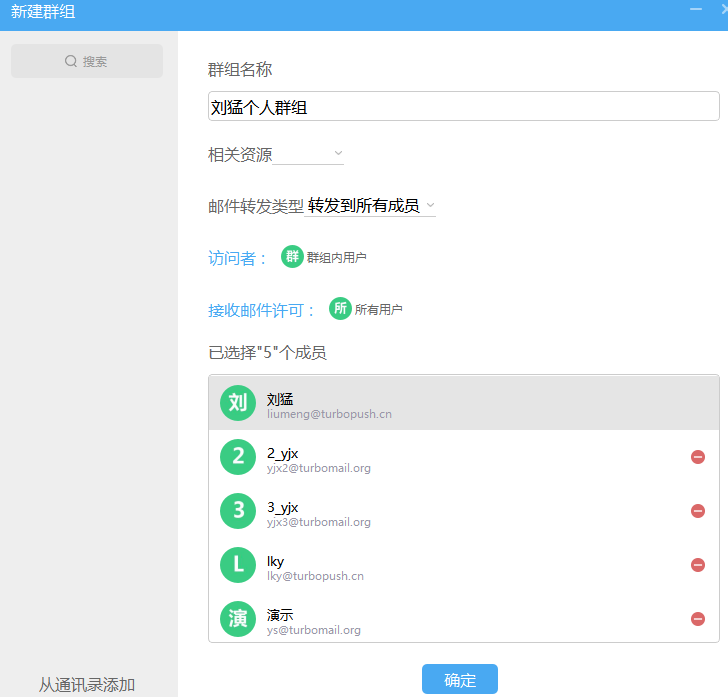Click the green 所 receive permission icon
Viewport: 728px width, 697px height.
point(340,309)
